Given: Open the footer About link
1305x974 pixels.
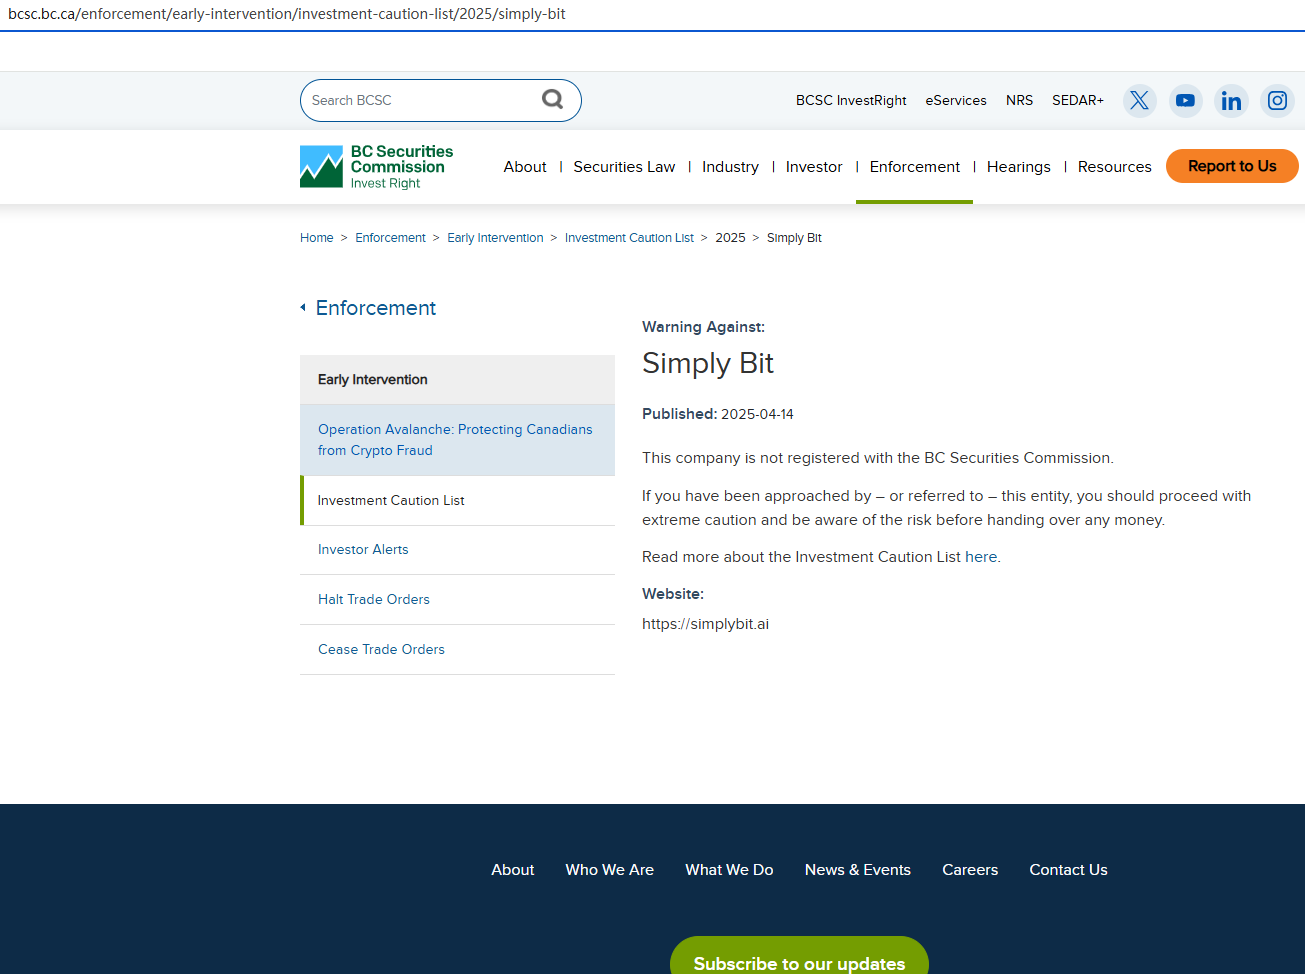Looking at the screenshot, I should (x=513, y=870).
